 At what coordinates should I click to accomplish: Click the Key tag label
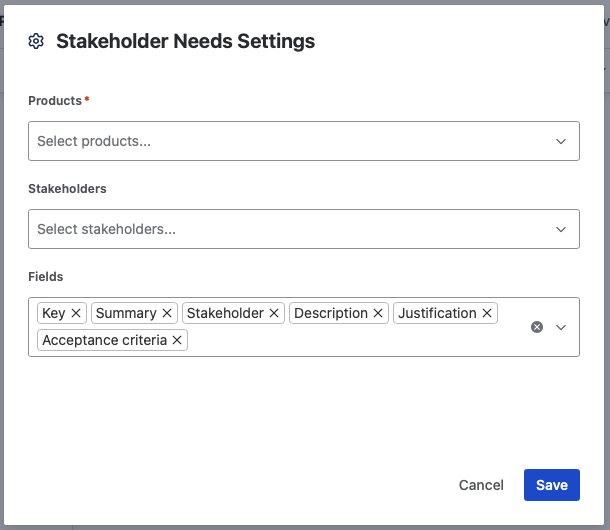point(54,313)
